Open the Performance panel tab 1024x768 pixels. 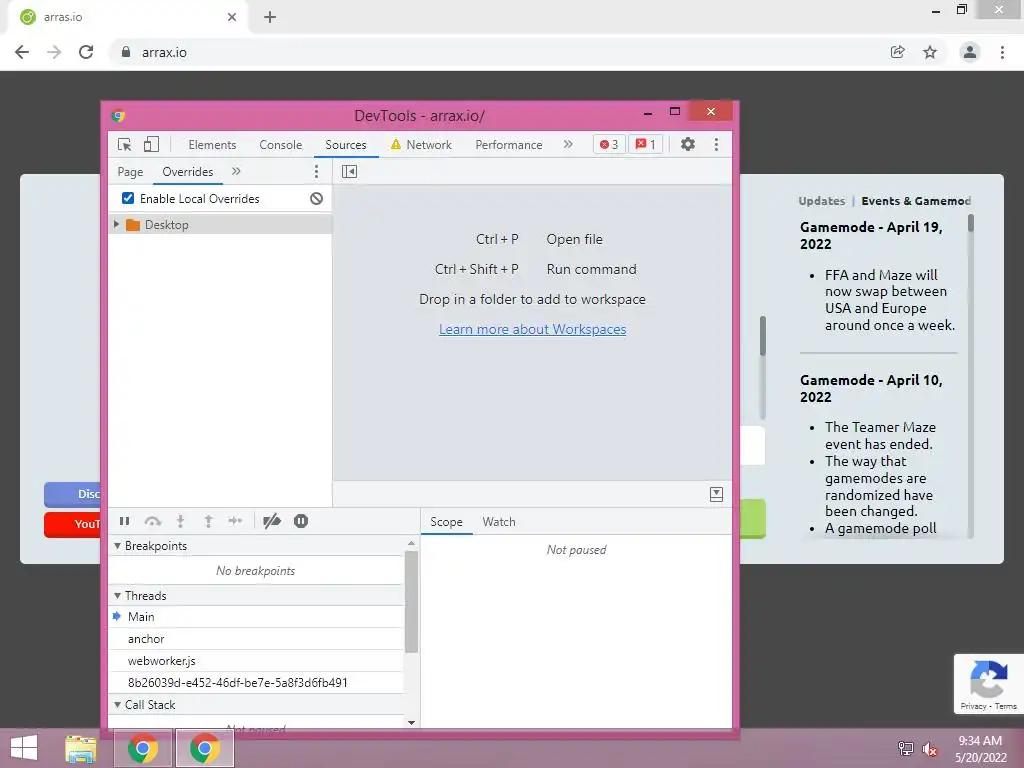coord(509,145)
